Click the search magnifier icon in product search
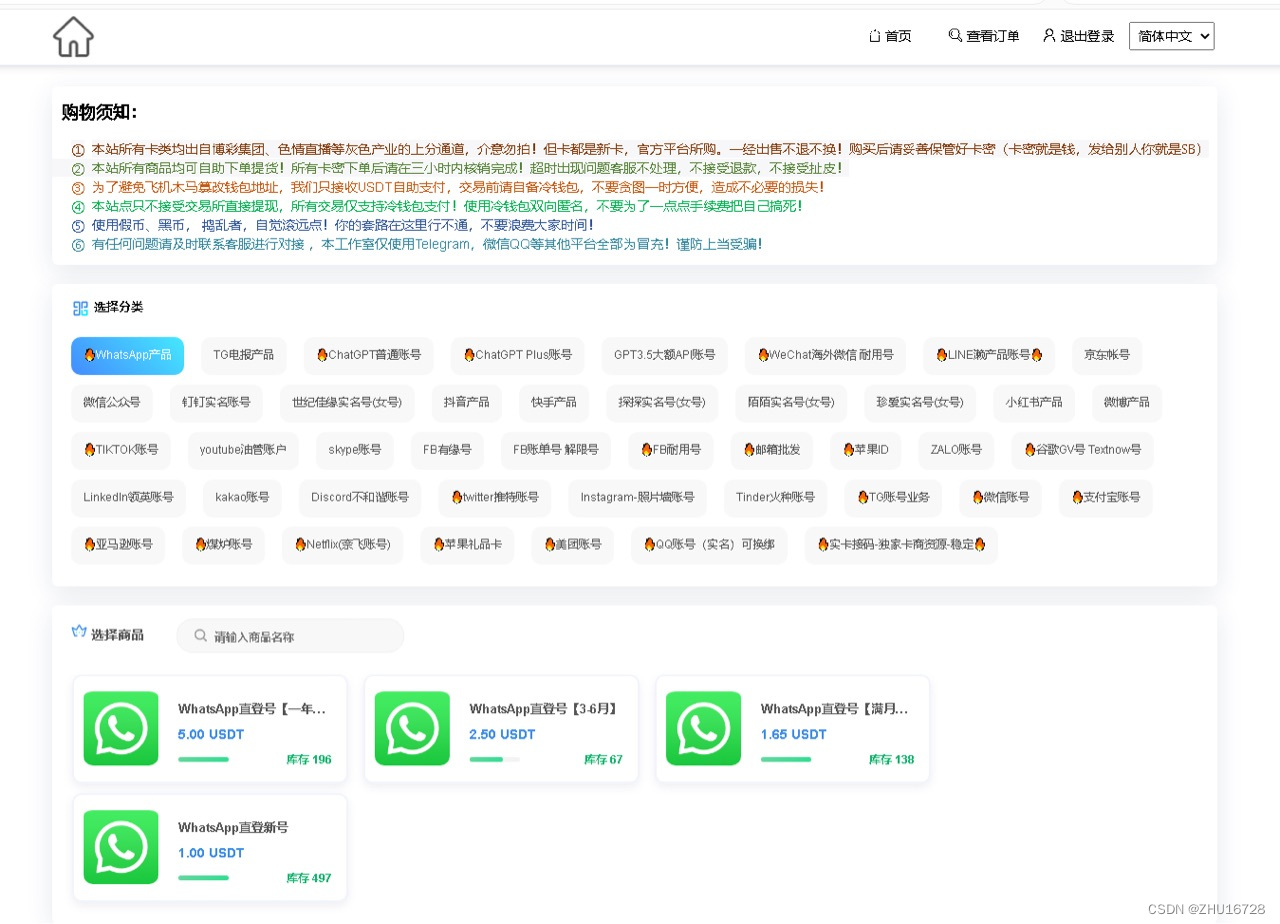Screen dimensions: 1280x924 (200, 636)
